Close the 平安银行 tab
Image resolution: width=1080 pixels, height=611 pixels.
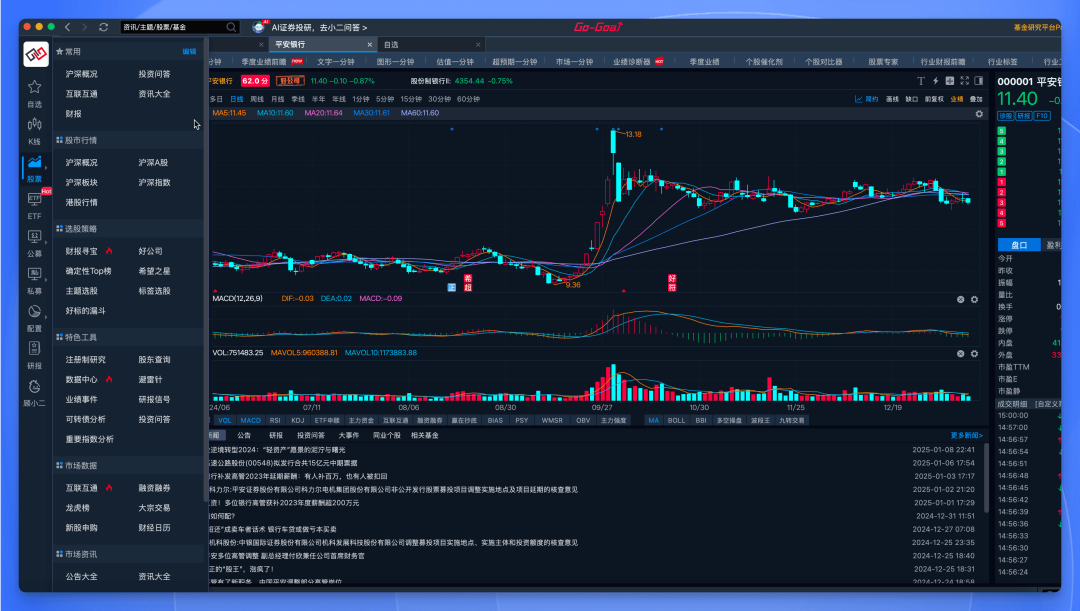[x=369, y=45]
